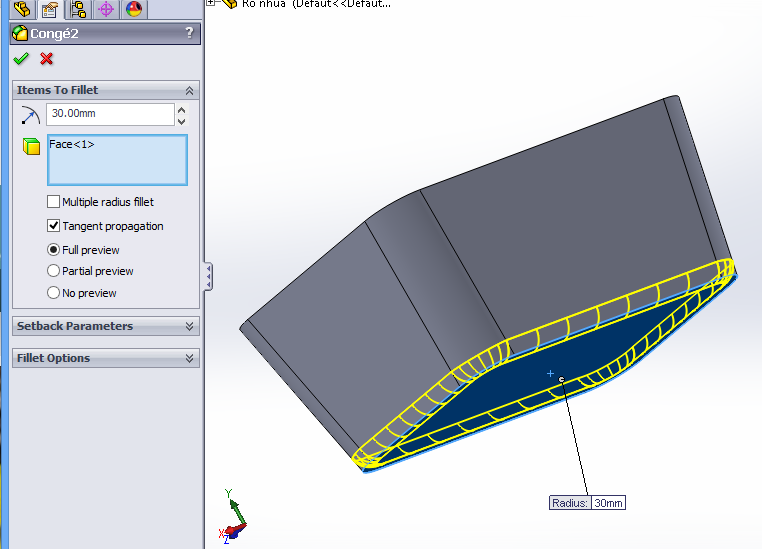Collapse the Items To Fillet section
The width and height of the screenshot is (762, 549).
(189, 90)
